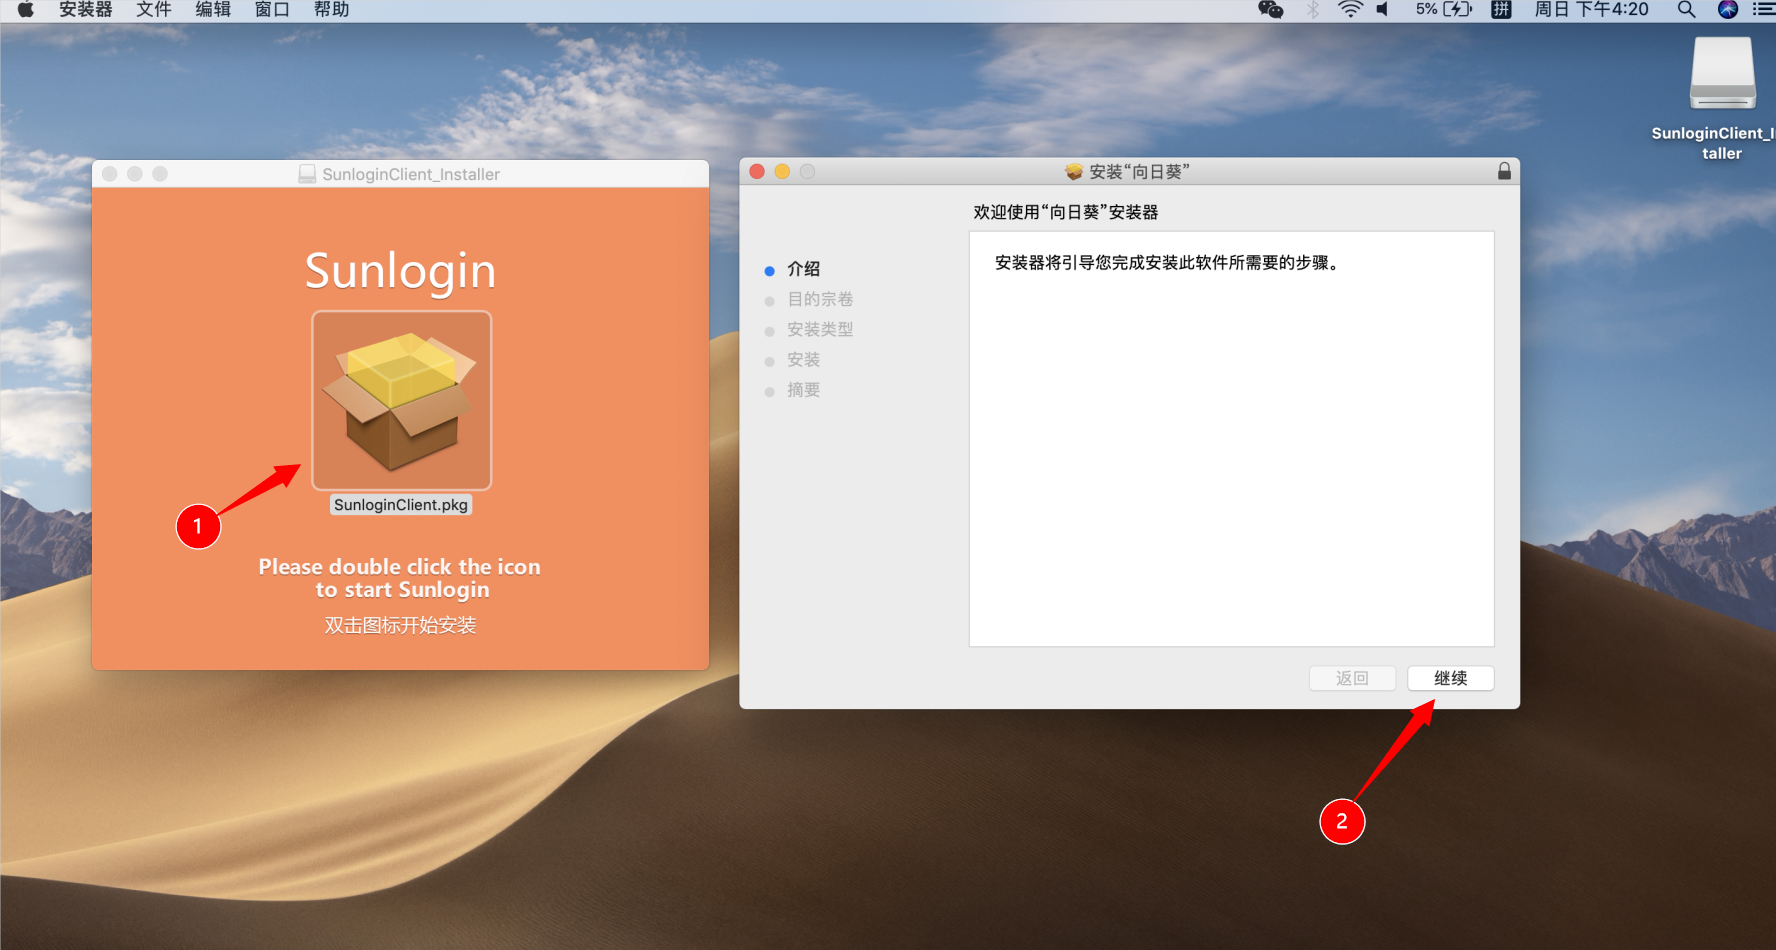
Task: Open the 窗口 menu
Action: click(272, 9)
